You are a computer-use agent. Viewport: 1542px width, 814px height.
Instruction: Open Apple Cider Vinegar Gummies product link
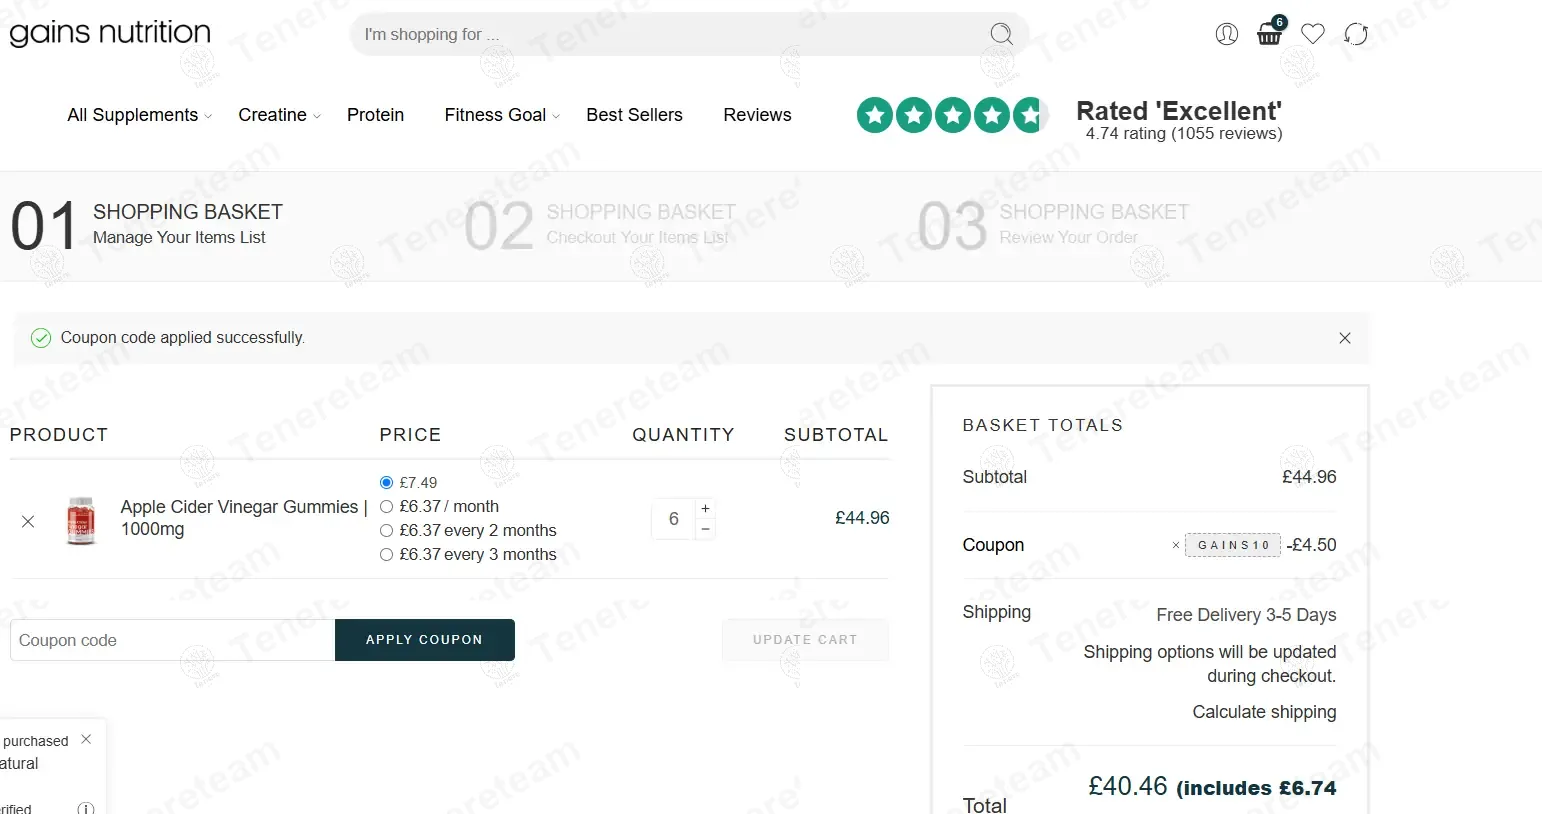244,518
